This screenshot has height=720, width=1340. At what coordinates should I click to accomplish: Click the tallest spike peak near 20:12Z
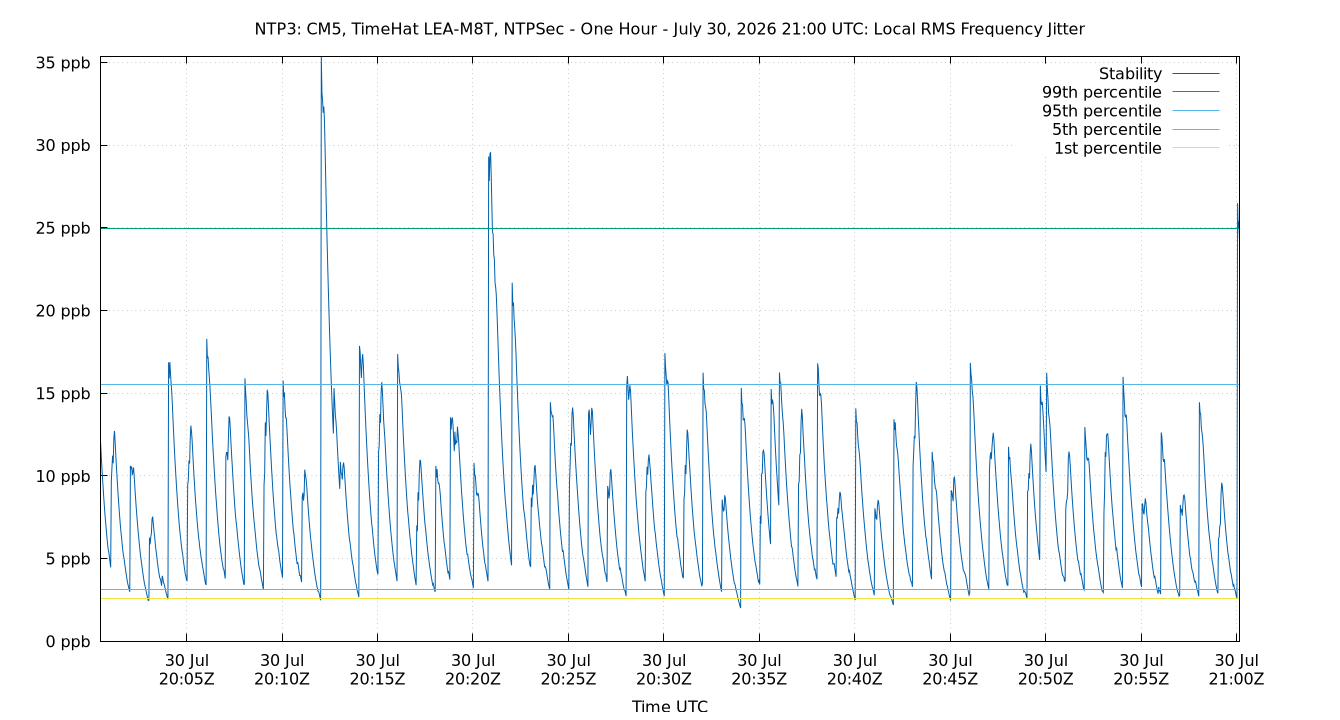pyautogui.click(x=321, y=59)
